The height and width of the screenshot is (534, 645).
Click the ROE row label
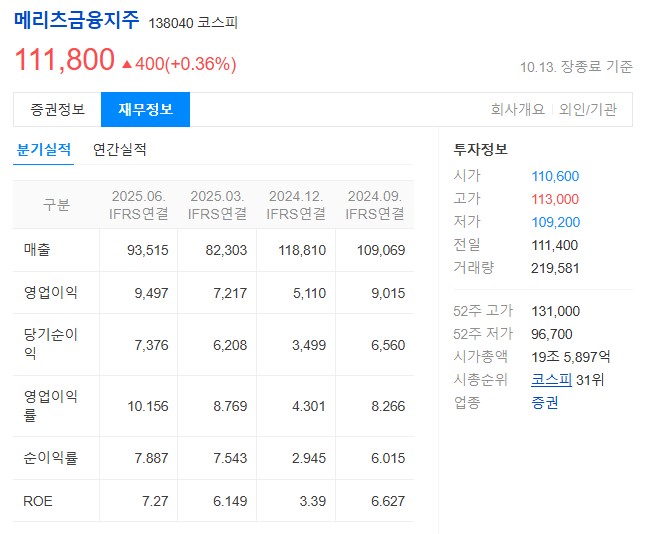click(x=38, y=501)
